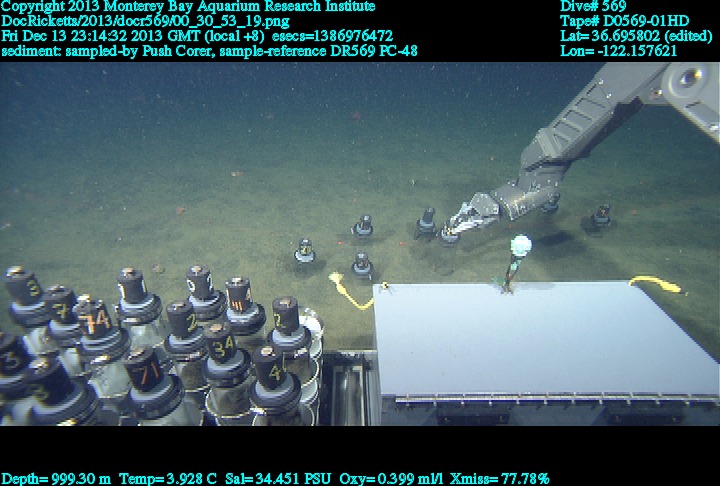Select the Lat=36.695802 (edited) reading
This screenshot has height=486, width=720.
(x=636, y=36)
